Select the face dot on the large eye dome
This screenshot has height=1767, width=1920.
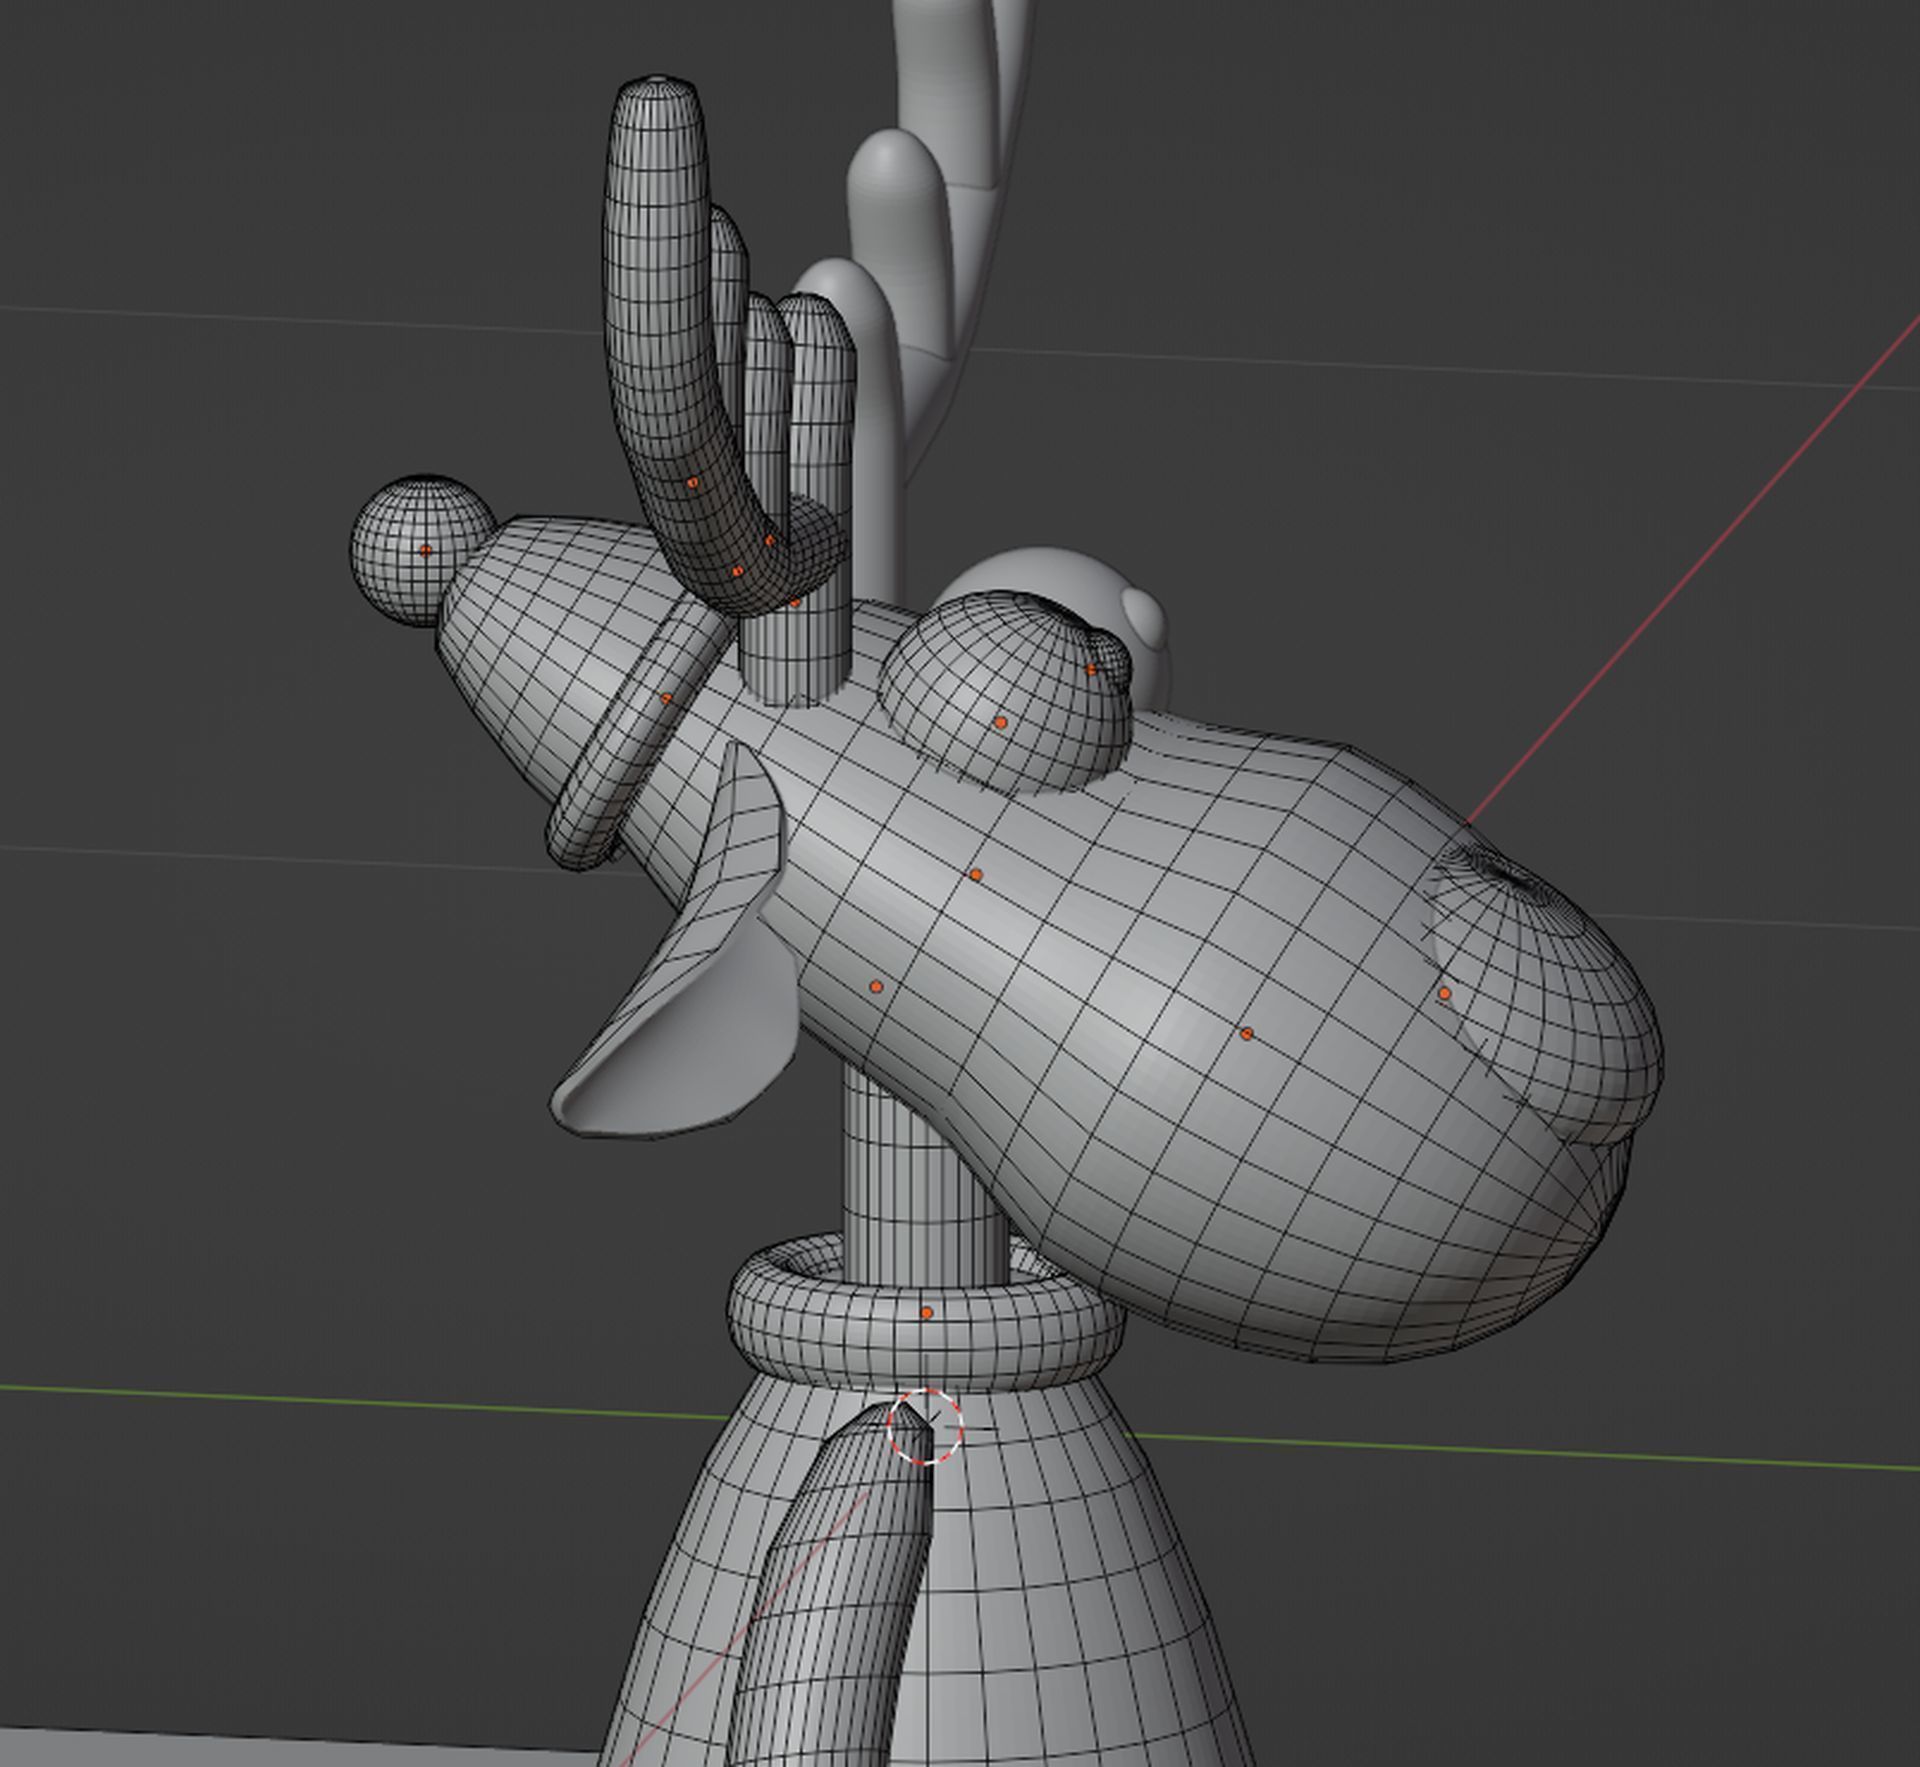point(1000,722)
